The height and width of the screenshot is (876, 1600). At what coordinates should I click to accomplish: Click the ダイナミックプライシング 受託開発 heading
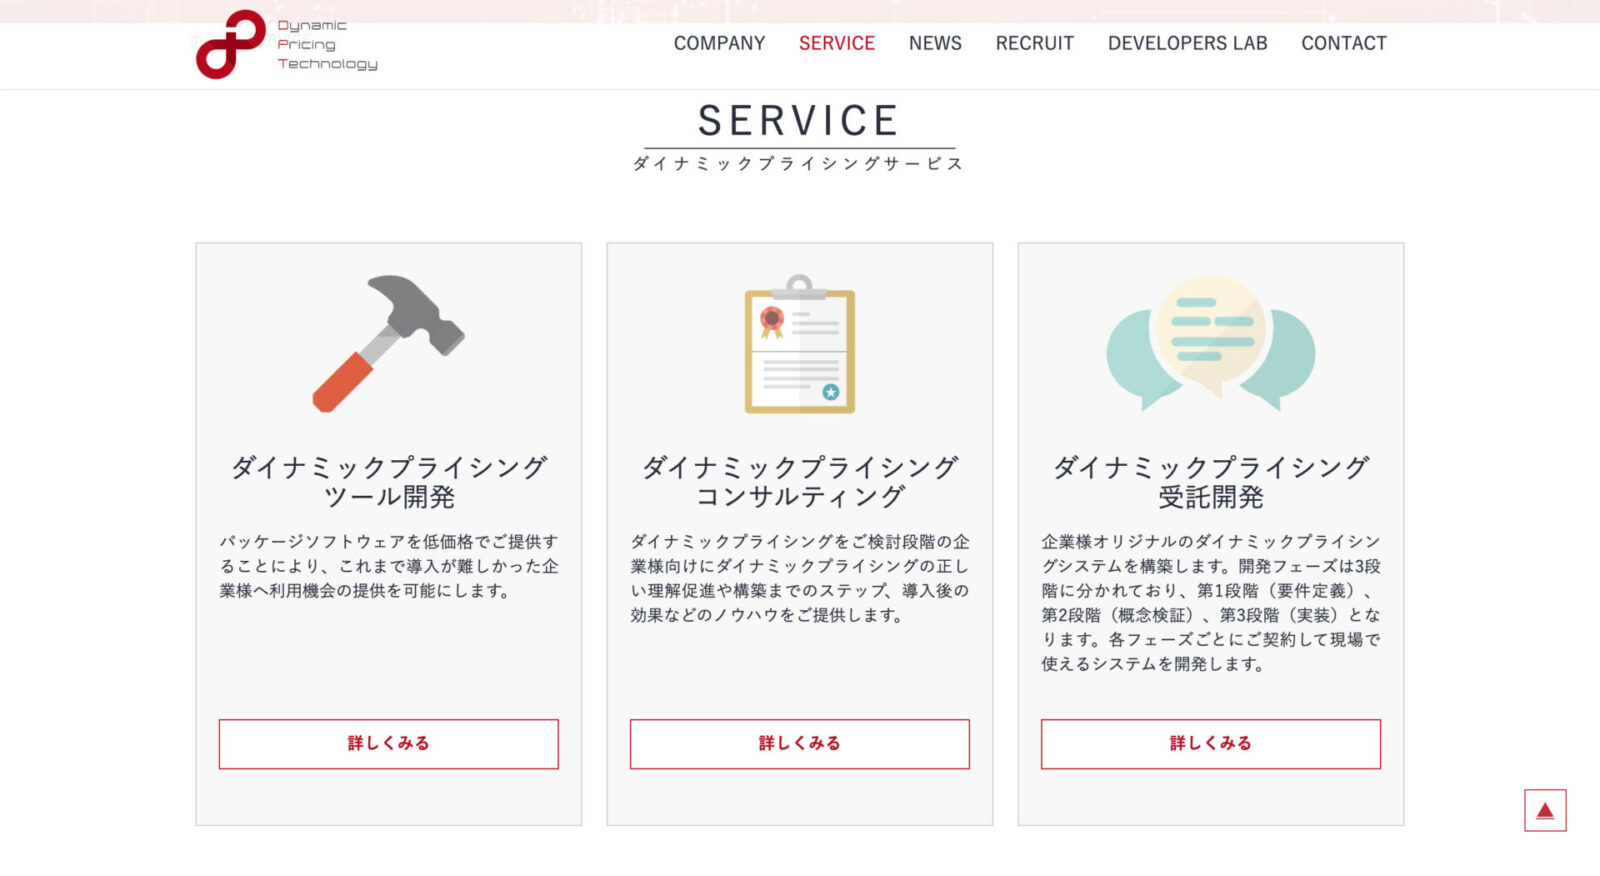(x=1210, y=482)
